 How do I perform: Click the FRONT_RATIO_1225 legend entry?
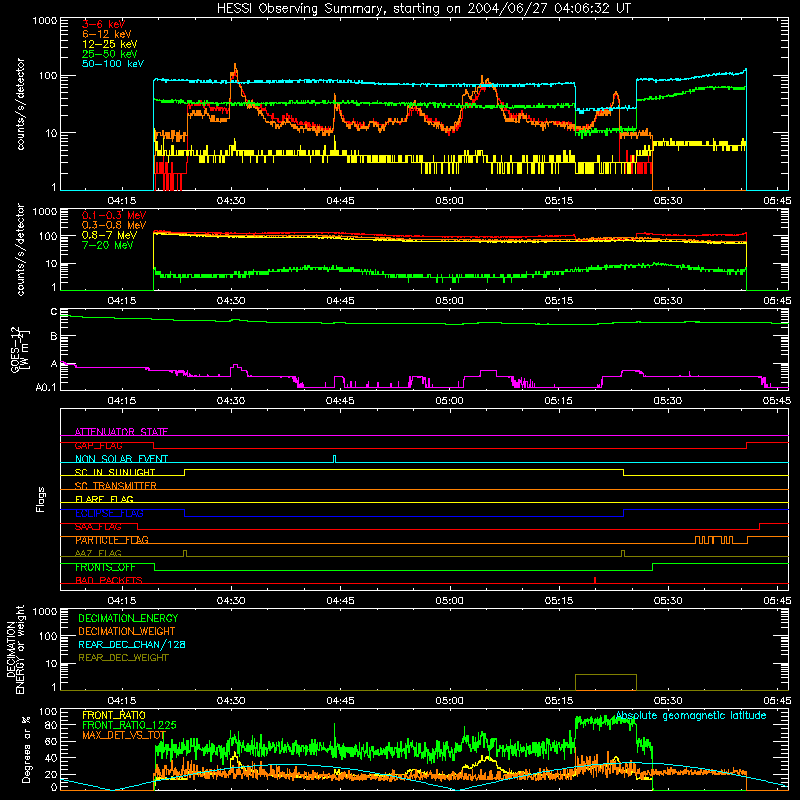129,725
